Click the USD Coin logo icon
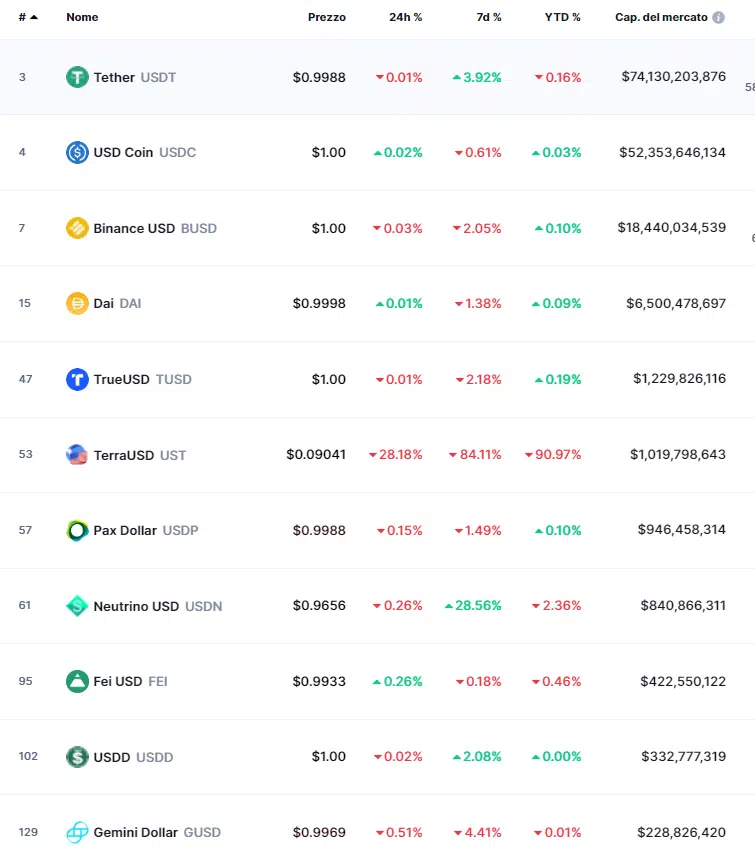This screenshot has width=755, height=863. [77, 153]
